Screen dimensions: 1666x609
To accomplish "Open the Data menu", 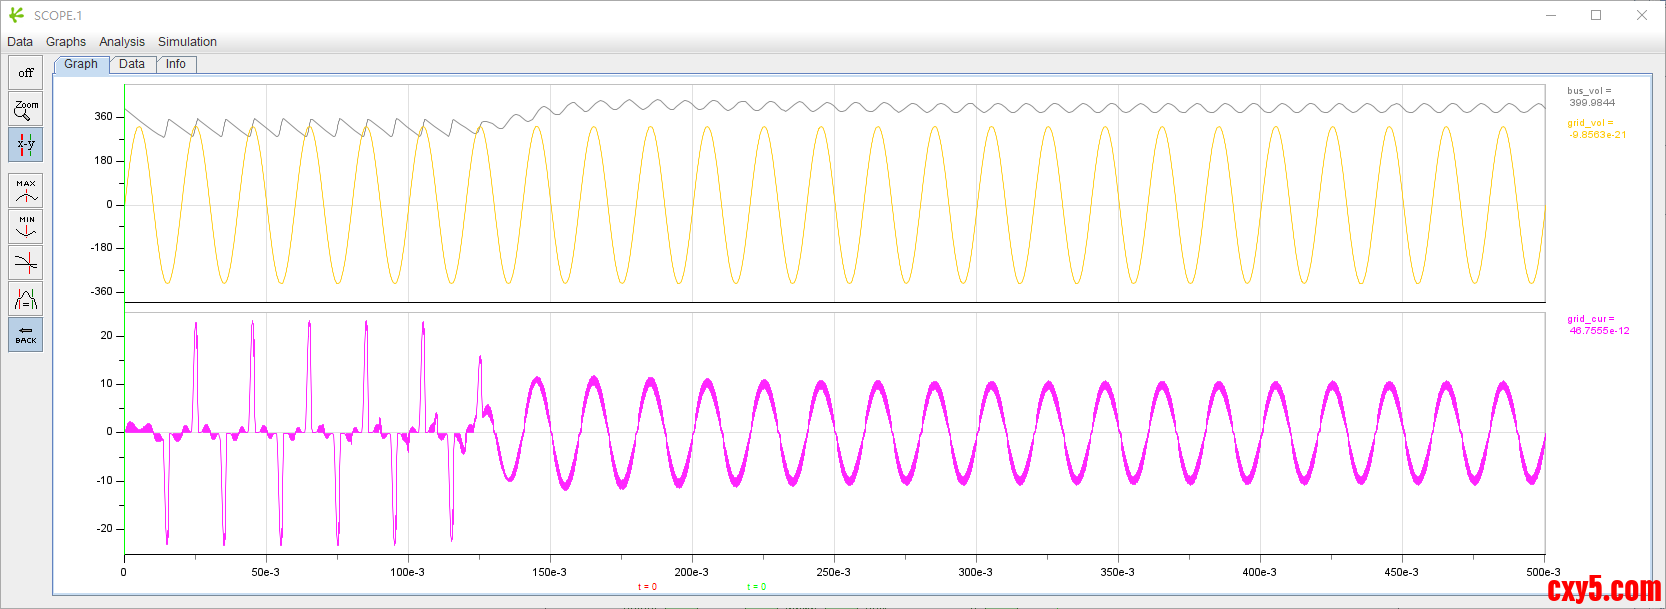I will pos(20,42).
